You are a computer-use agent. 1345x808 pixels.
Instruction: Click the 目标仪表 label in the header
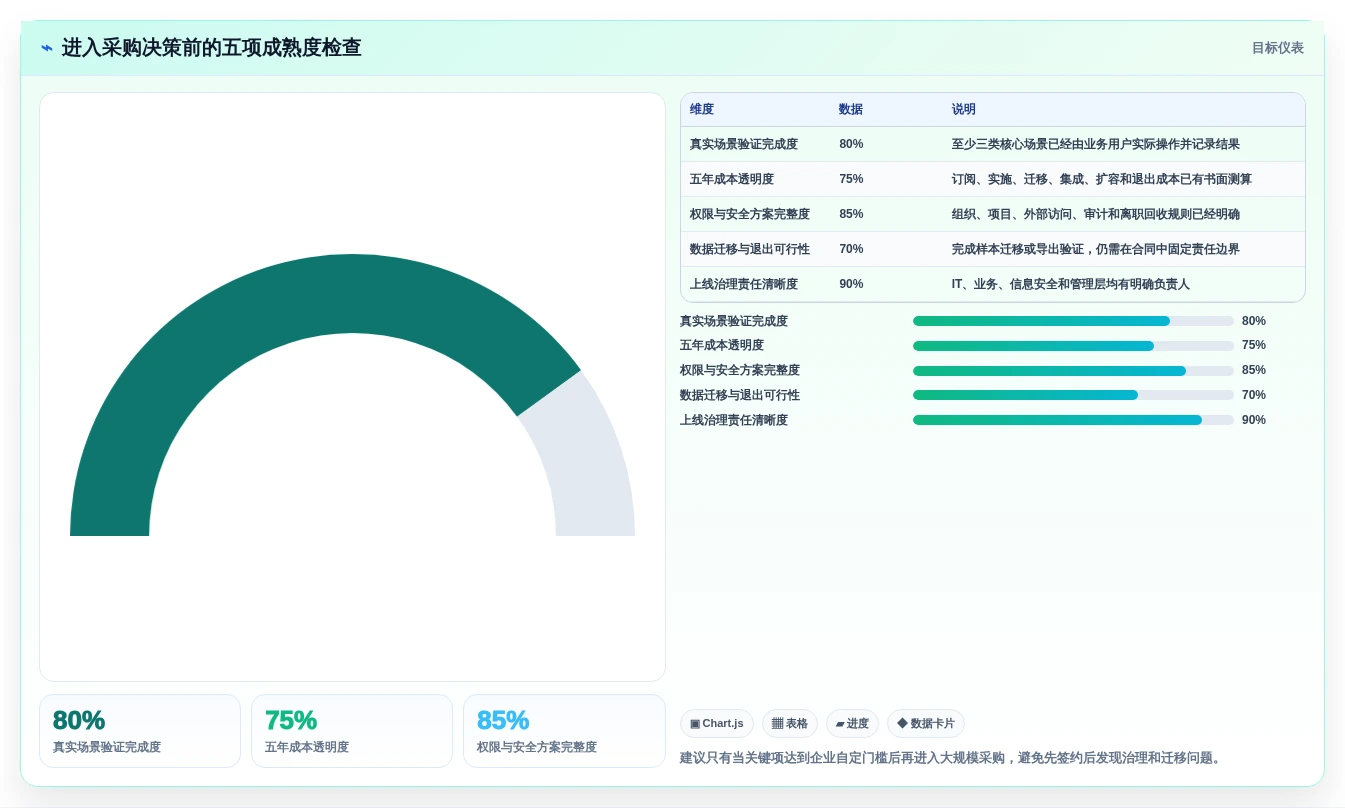[x=1277, y=48]
